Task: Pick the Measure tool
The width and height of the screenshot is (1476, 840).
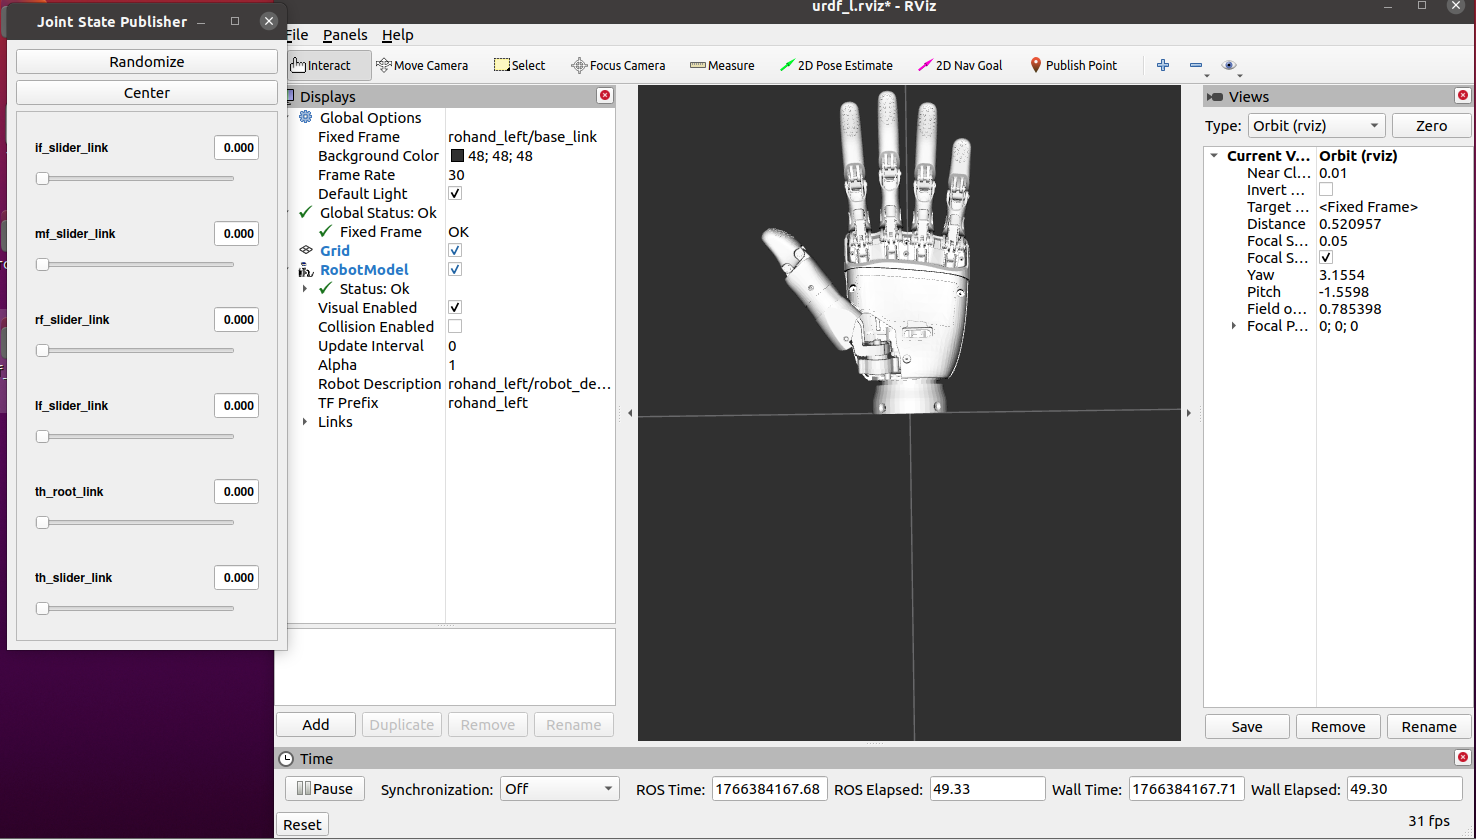Action: tap(722, 65)
